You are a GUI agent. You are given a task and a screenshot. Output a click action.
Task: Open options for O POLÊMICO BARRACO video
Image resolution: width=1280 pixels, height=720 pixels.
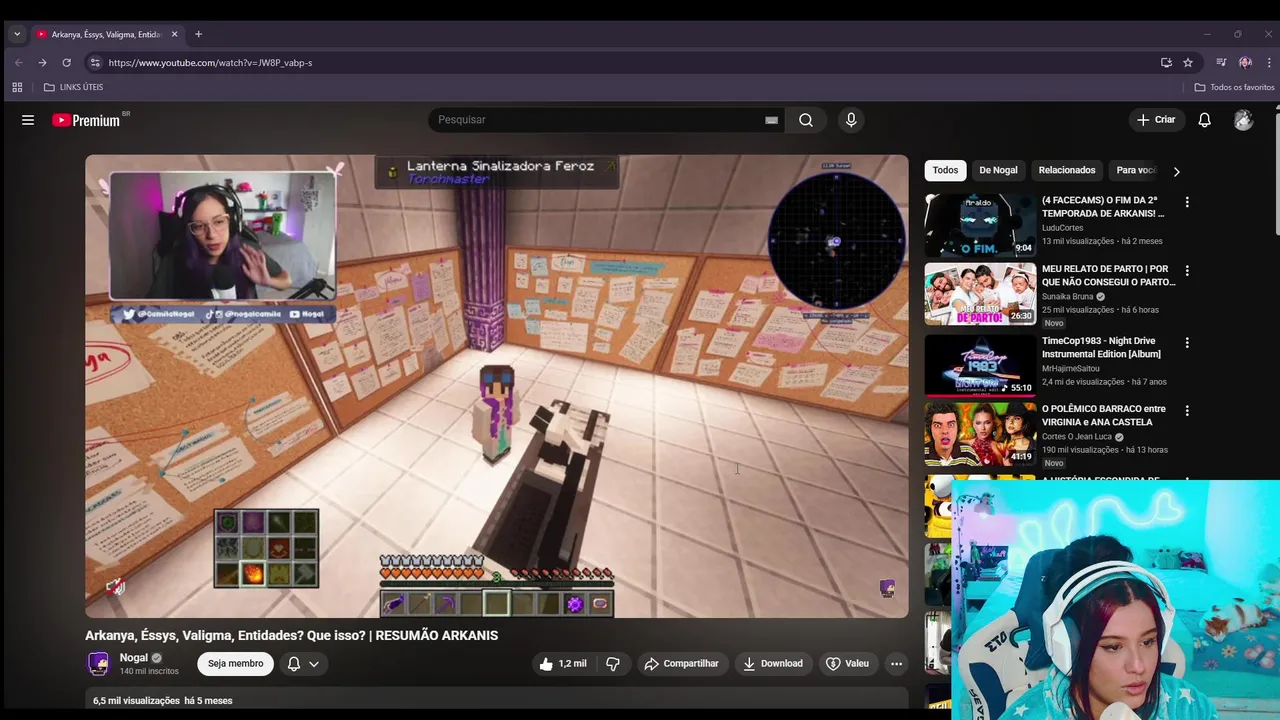pos(1187,410)
